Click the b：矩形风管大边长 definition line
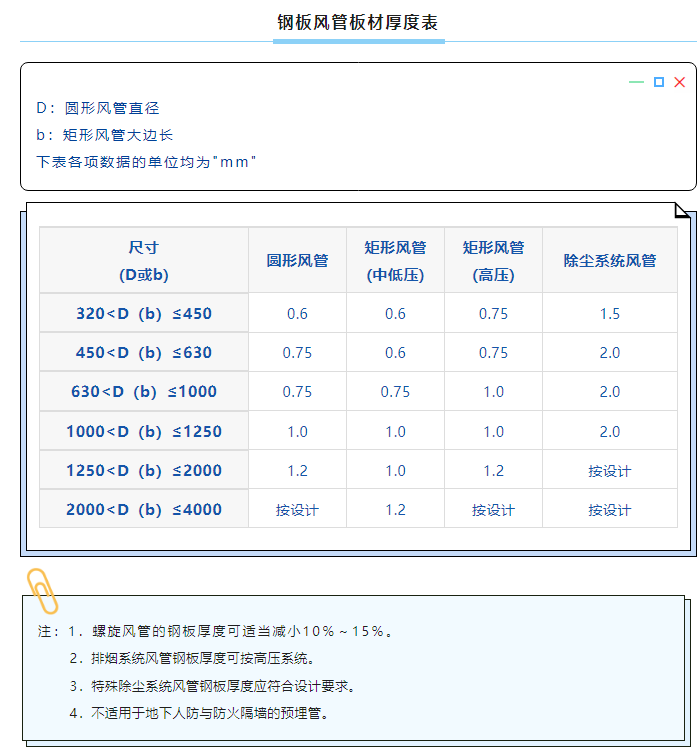700x753 pixels. coord(105,134)
